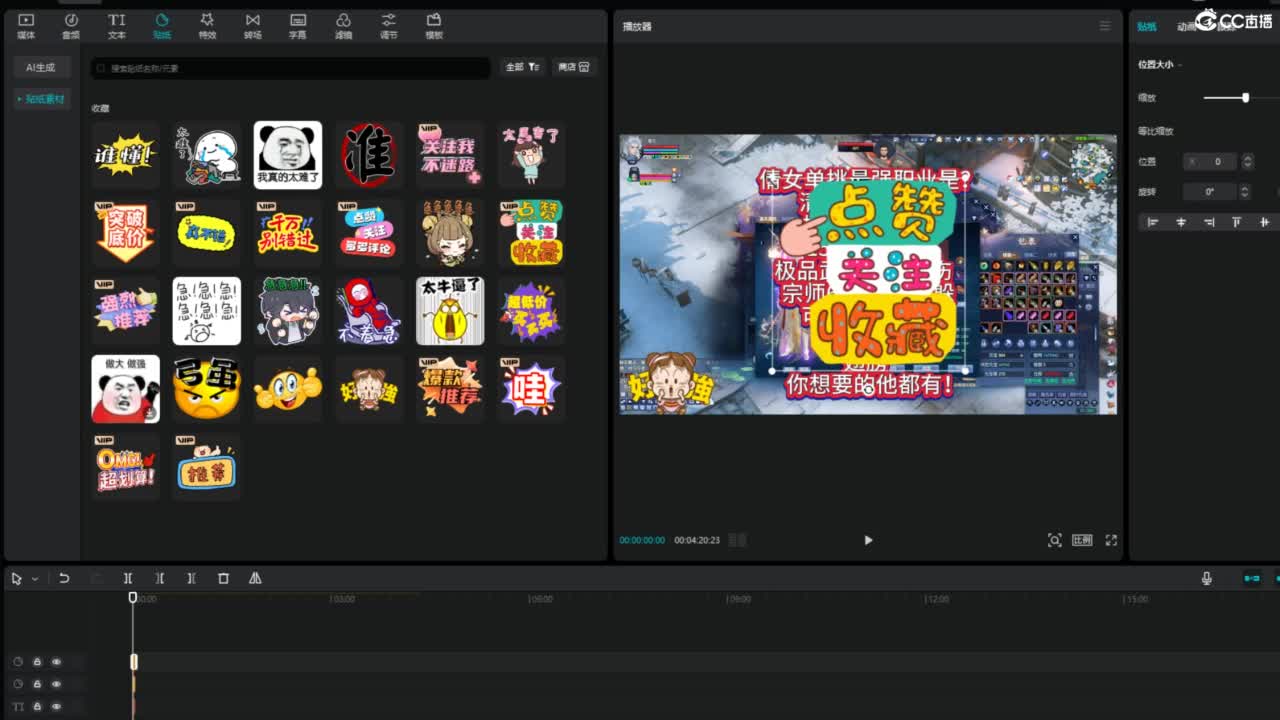Open the 模板 templates tab icon
The height and width of the screenshot is (720, 1280).
click(434, 26)
